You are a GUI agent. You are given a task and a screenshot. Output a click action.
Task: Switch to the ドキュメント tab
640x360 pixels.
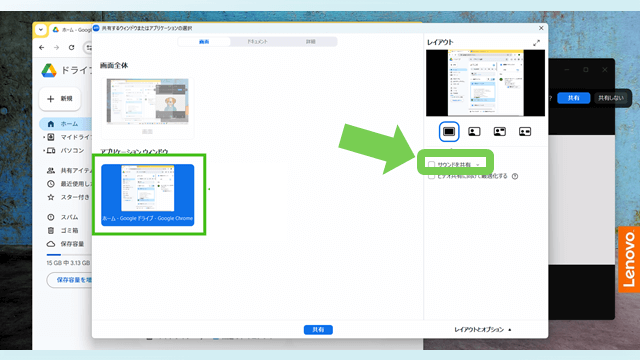coord(257,42)
